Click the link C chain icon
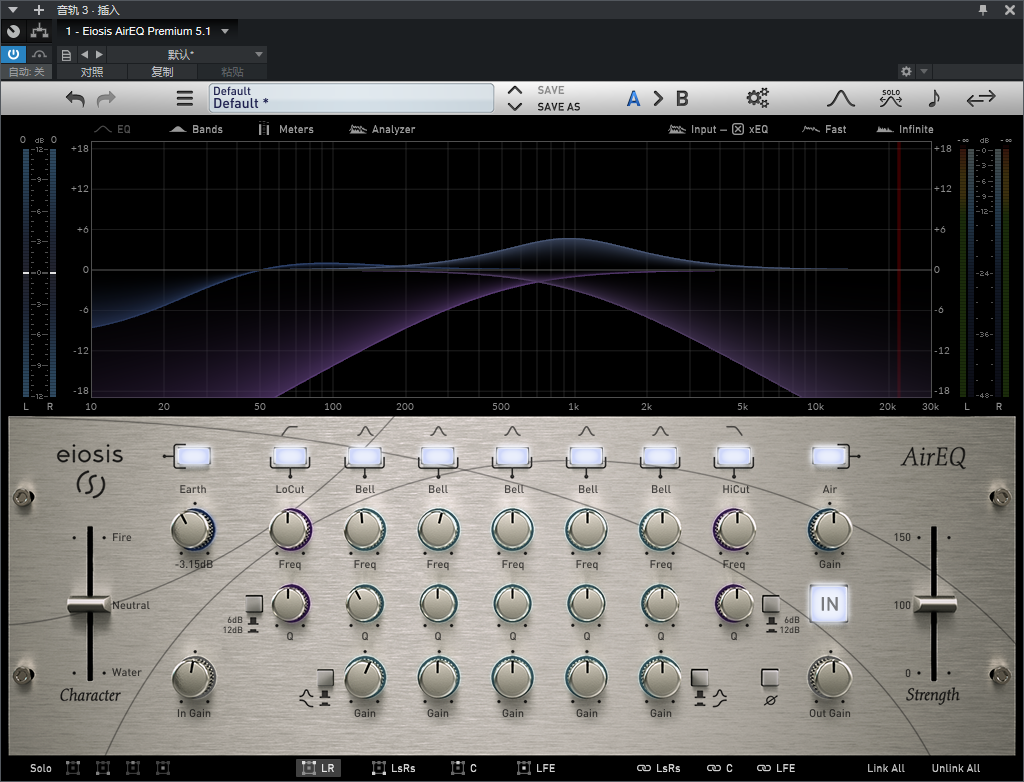This screenshot has height=782, width=1024. [720, 768]
